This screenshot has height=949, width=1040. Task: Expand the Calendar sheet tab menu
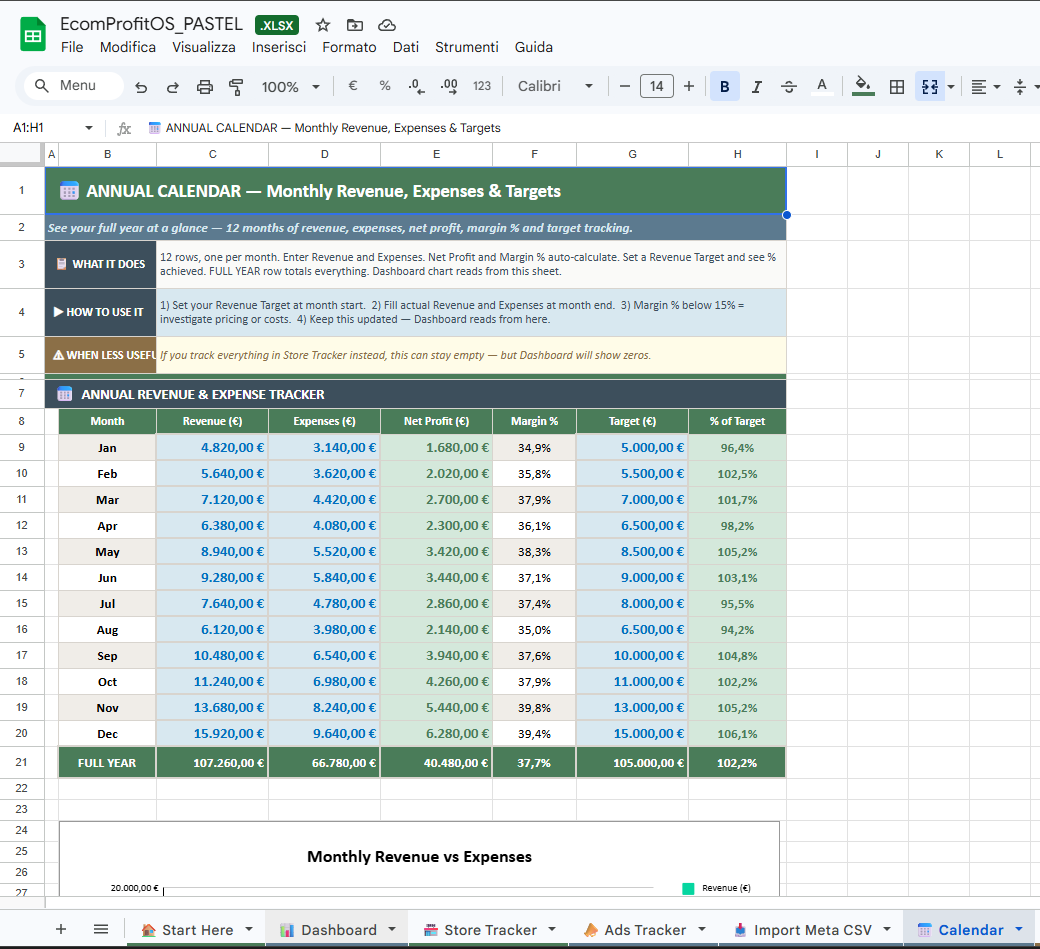(x=1019, y=929)
